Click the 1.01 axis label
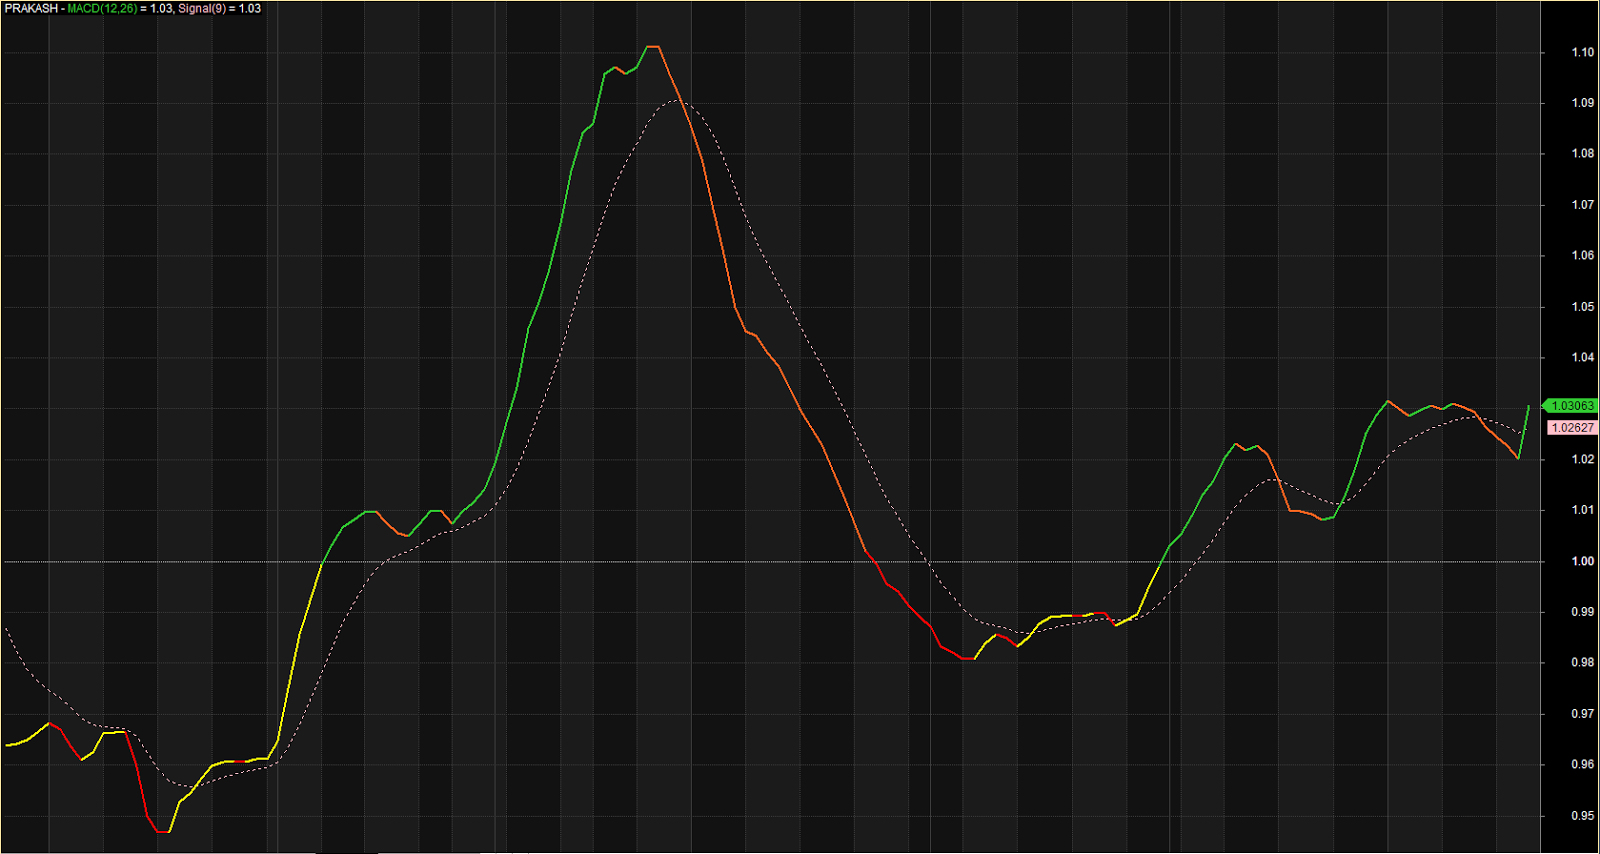Viewport: 1600px width, 854px height. click(x=1583, y=510)
